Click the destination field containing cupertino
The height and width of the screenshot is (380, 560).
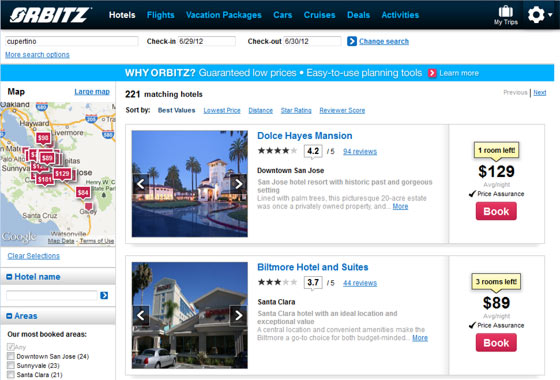(71, 41)
